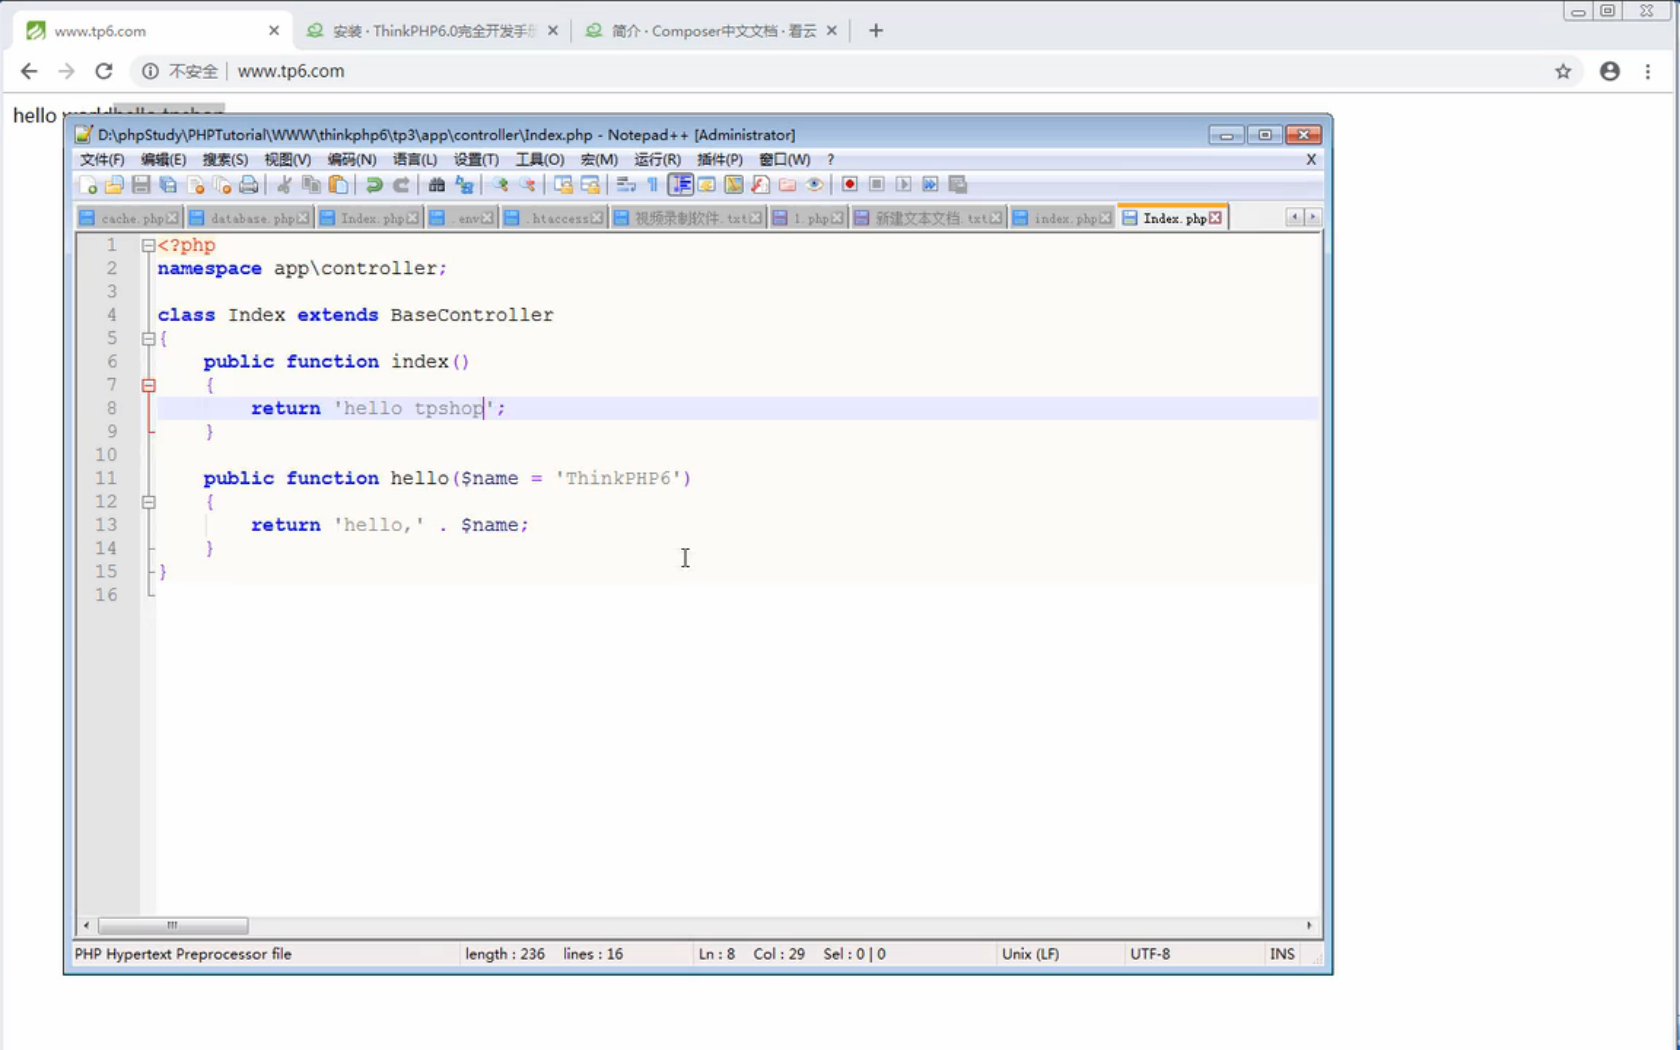Open the 编码(N) menu
Screen dimensions: 1680x1050
pyautogui.click(x=352, y=160)
